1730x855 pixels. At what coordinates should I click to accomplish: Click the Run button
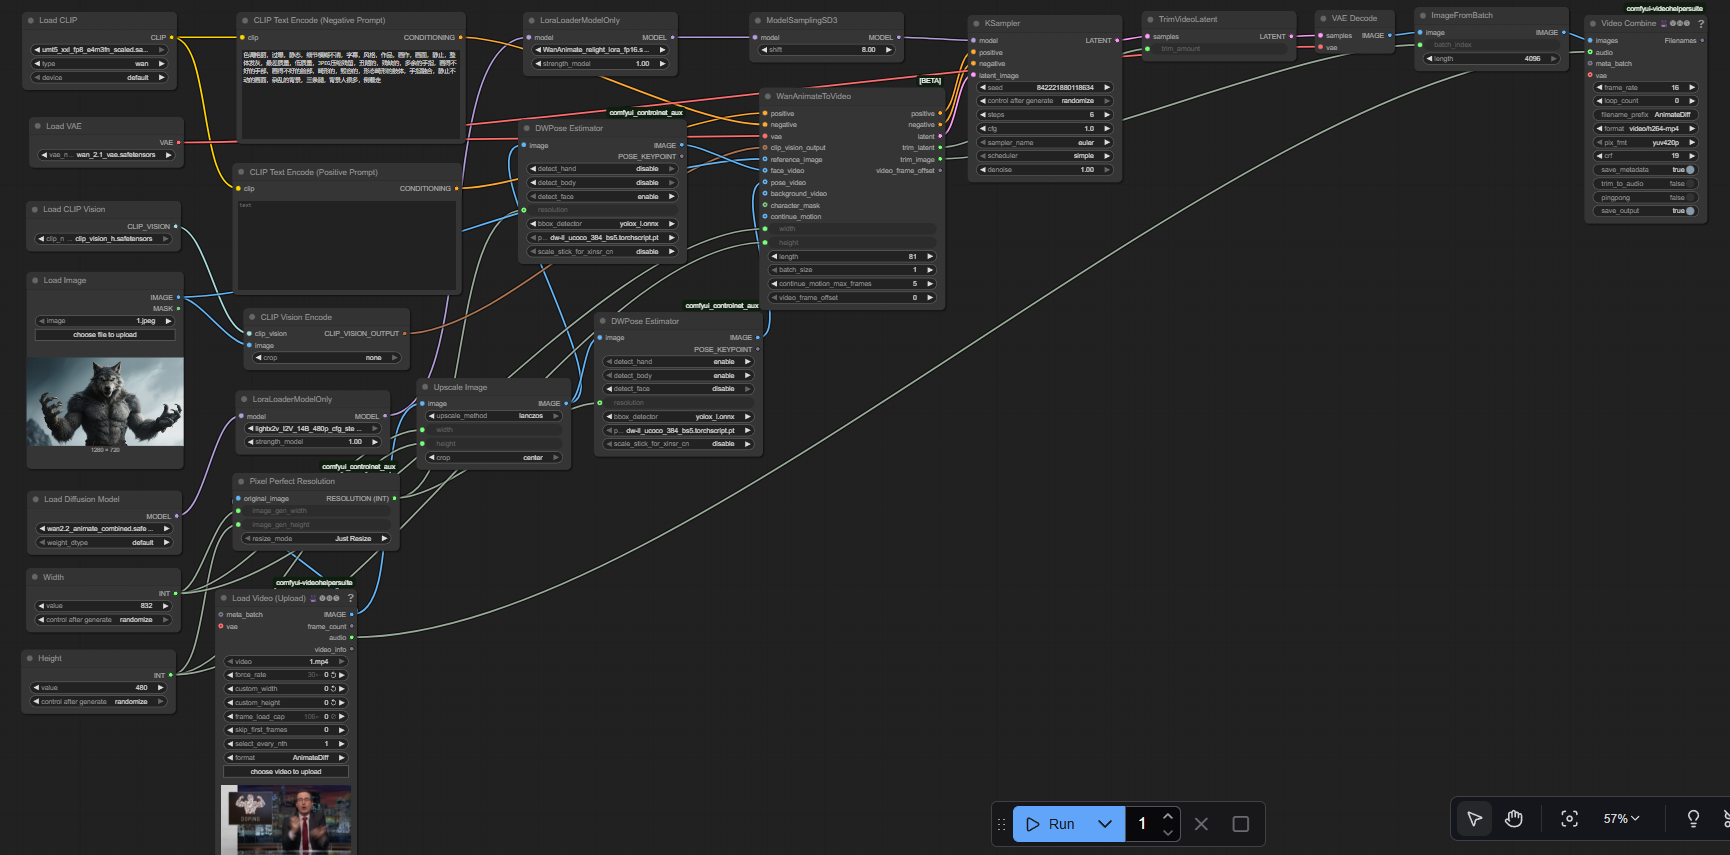point(1050,824)
